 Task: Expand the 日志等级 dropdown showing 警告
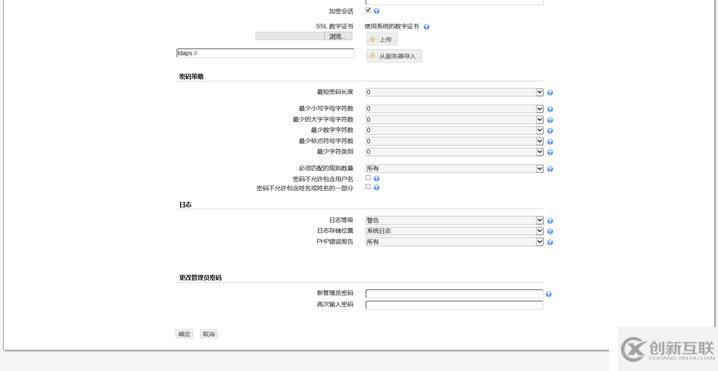coord(454,220)
